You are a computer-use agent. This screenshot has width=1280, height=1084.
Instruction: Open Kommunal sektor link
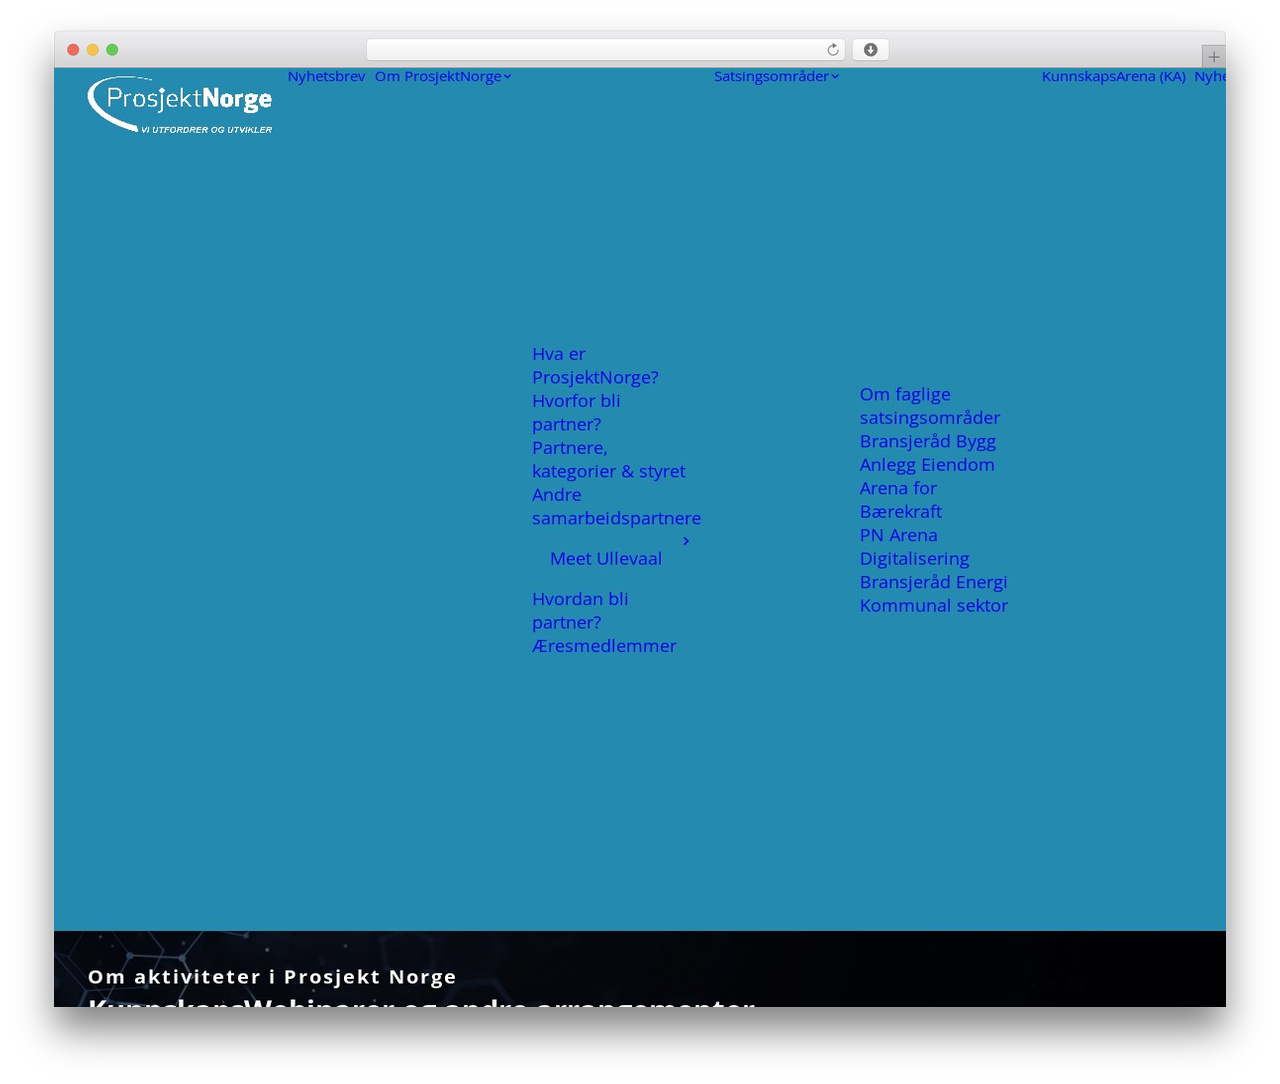933,605
